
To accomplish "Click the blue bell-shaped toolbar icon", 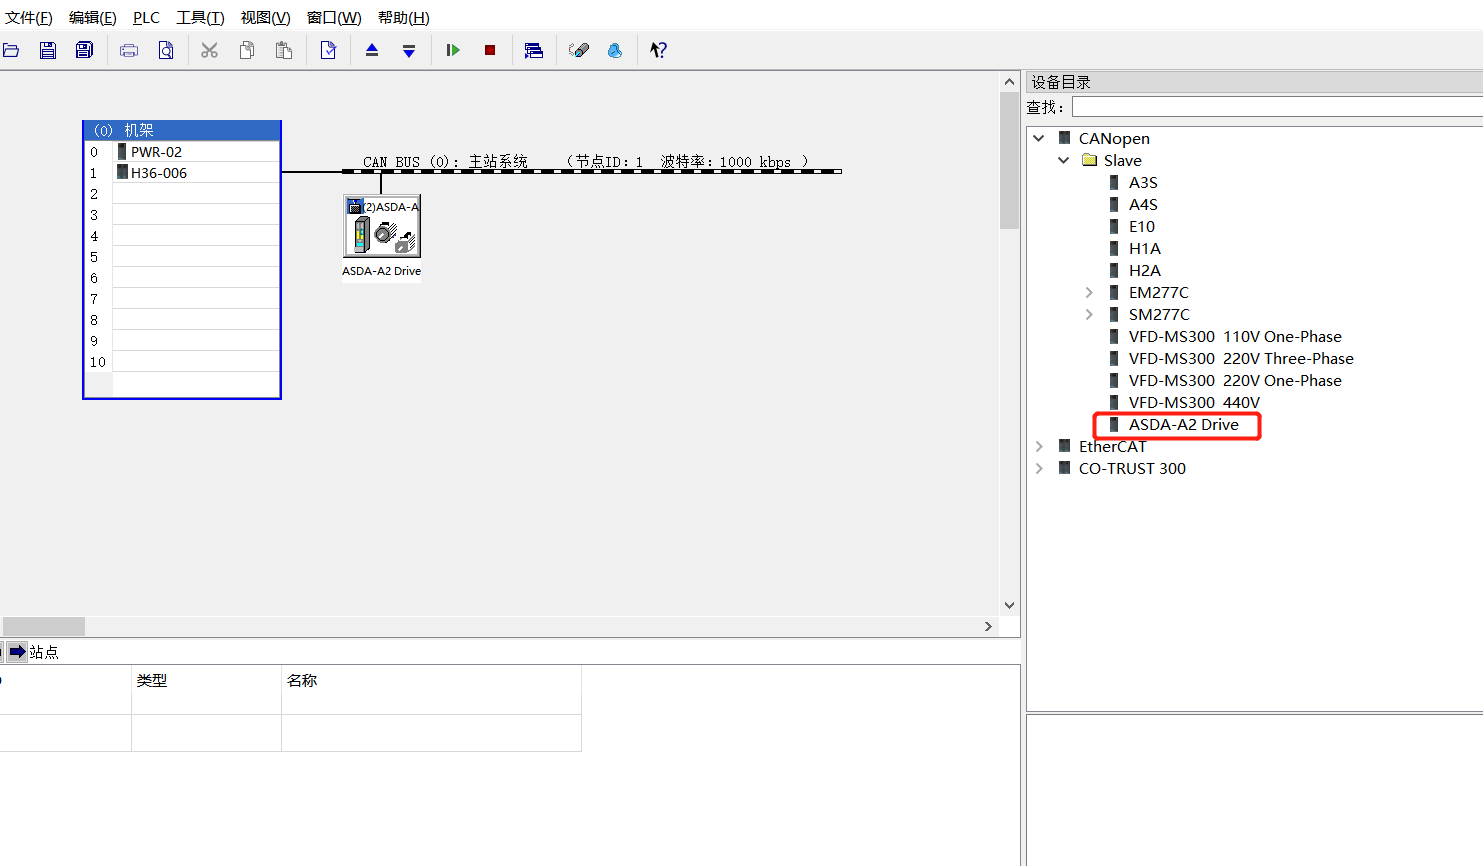I will (615, 50).
